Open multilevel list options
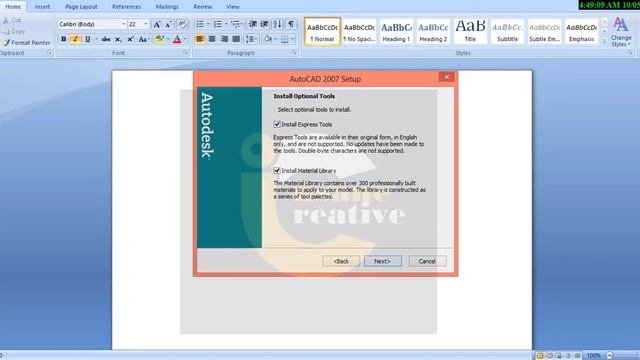 pos(236,24)
